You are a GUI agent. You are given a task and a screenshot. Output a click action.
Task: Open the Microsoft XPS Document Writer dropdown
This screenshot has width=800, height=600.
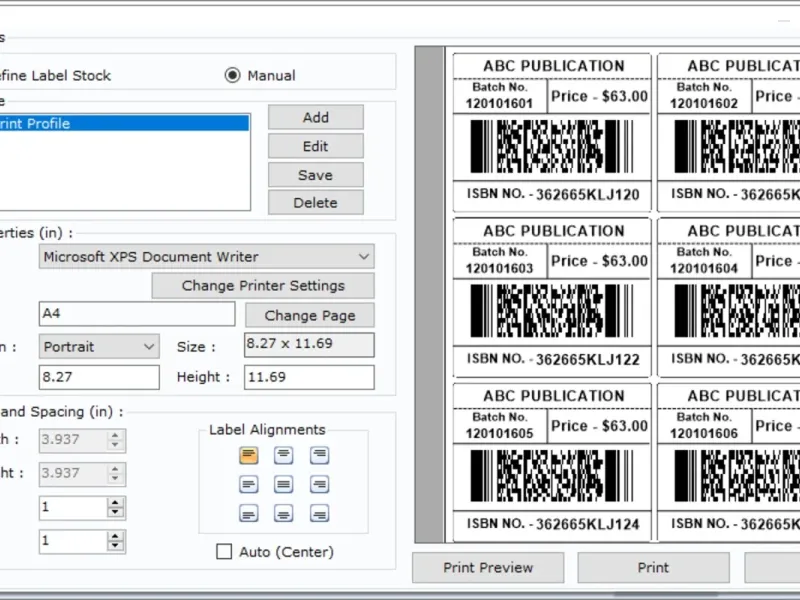(207, 256)
